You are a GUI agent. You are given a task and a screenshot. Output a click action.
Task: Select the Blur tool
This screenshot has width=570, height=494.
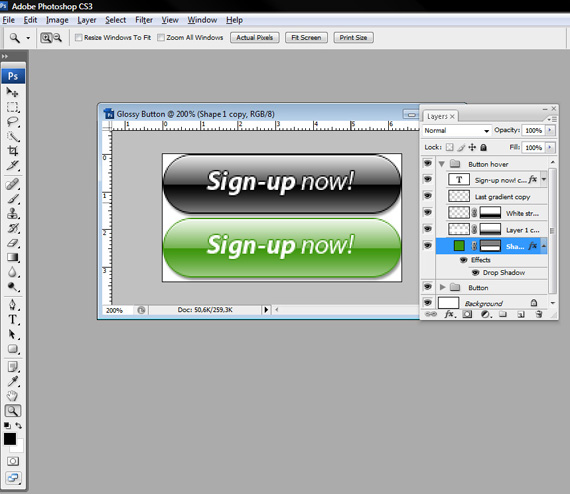(12, 272)
